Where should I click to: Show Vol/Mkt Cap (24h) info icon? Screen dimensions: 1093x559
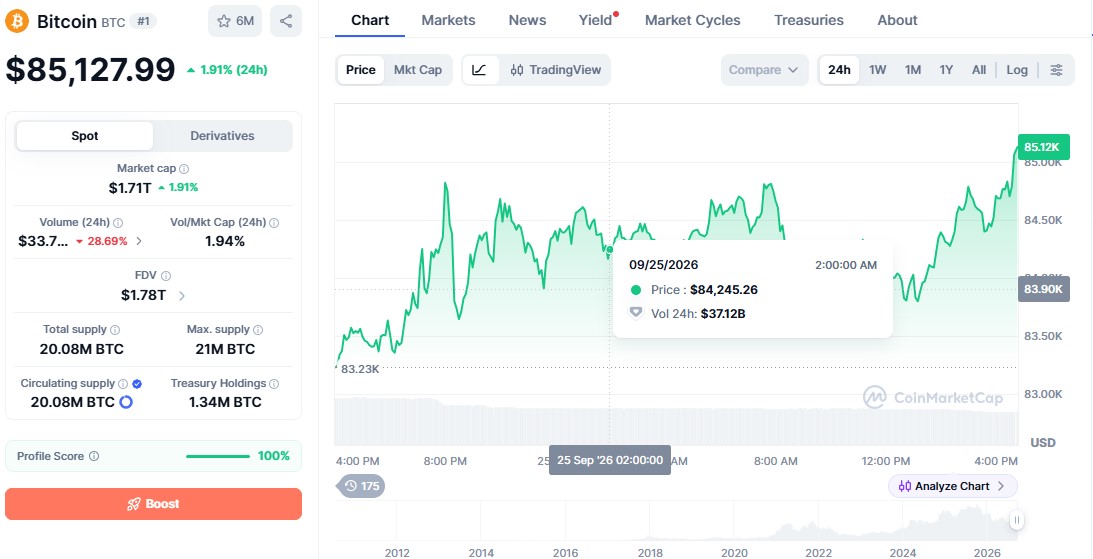pyautogui.click(x=274, y=223)
